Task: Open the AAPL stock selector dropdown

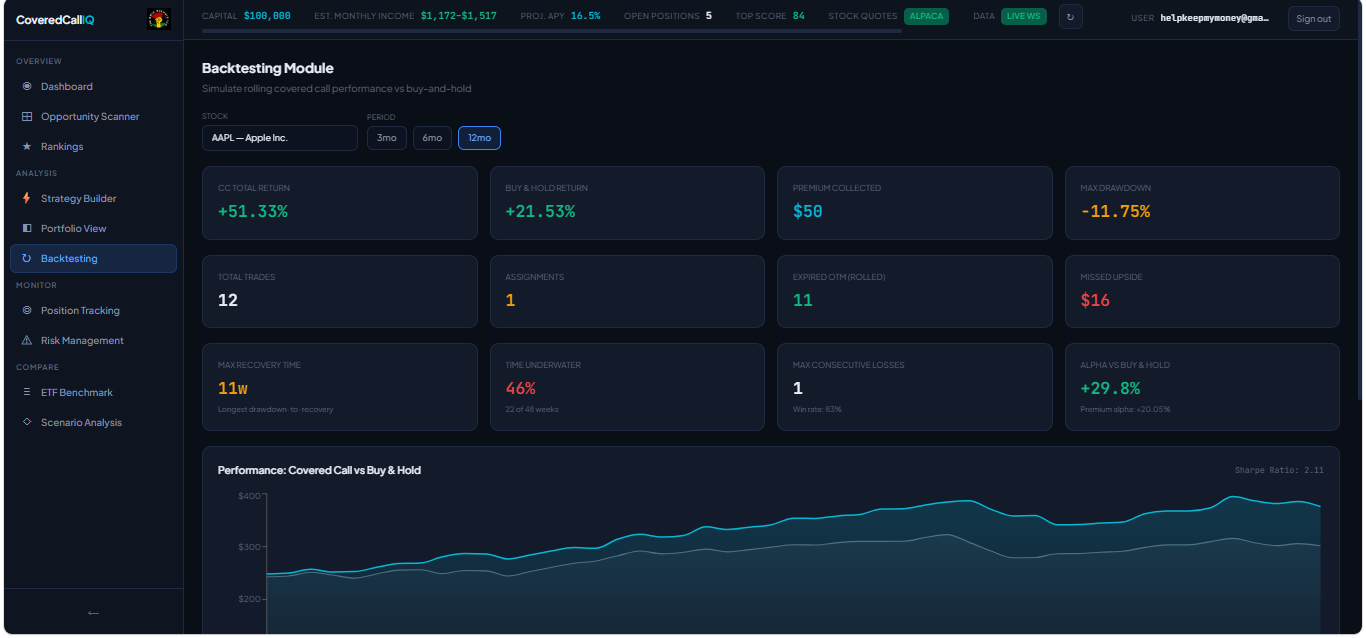Action: point(279,138)
